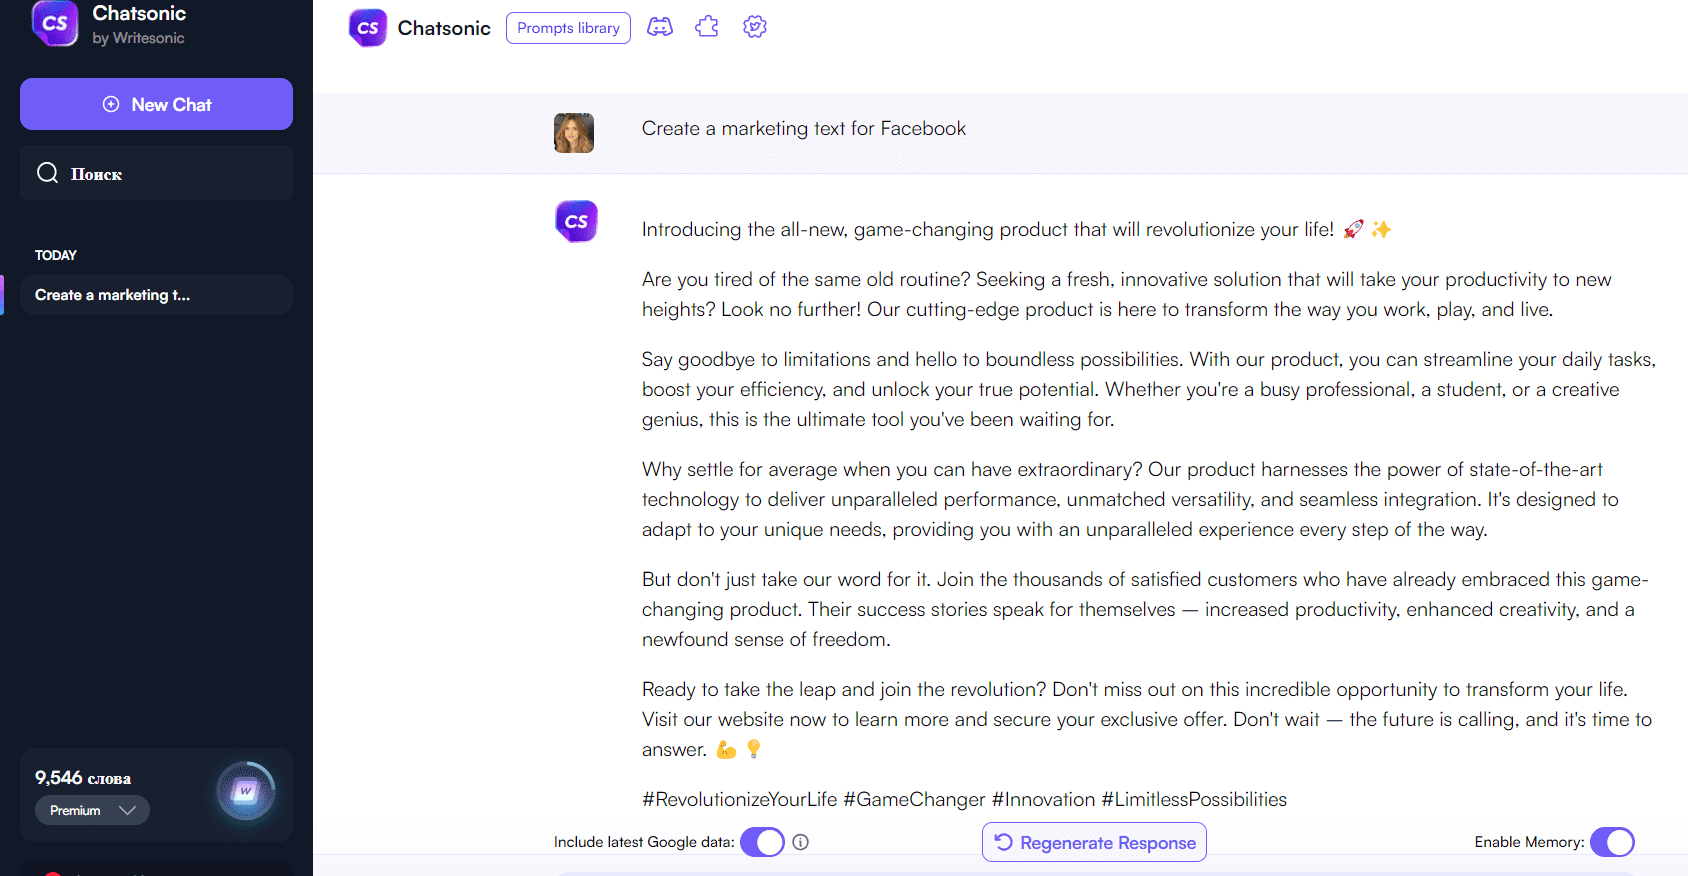The width and height of the screenshot is (1688, 876).
Task: Open the Prompts library
Action: (x=568, y=28)
